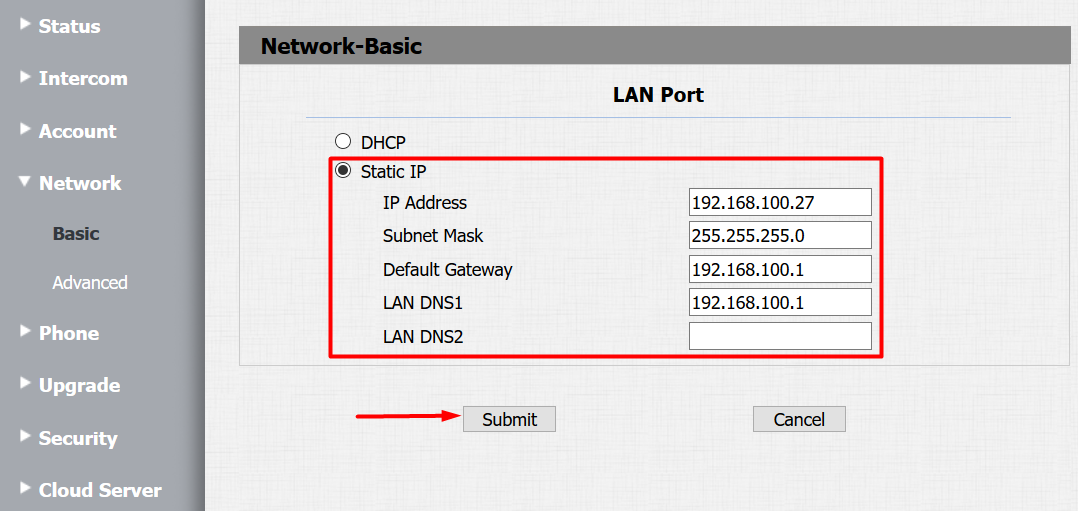1078x511 pixels.
Task: Focus the Default Gateway field
Action: [x=780, y=269]
